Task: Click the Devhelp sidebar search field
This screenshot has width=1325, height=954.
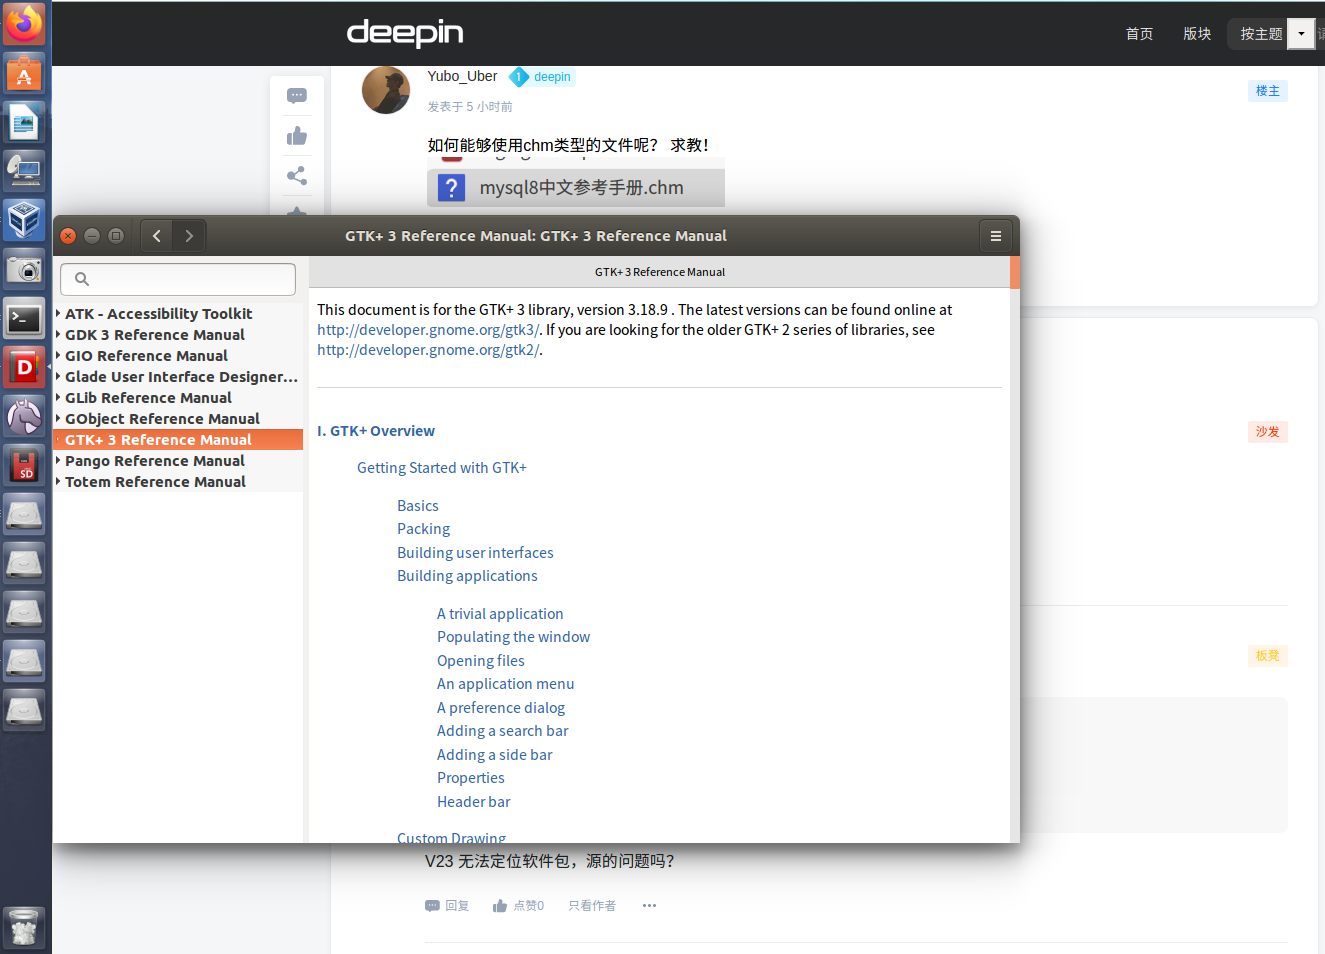Action: [x=177, y=279]
